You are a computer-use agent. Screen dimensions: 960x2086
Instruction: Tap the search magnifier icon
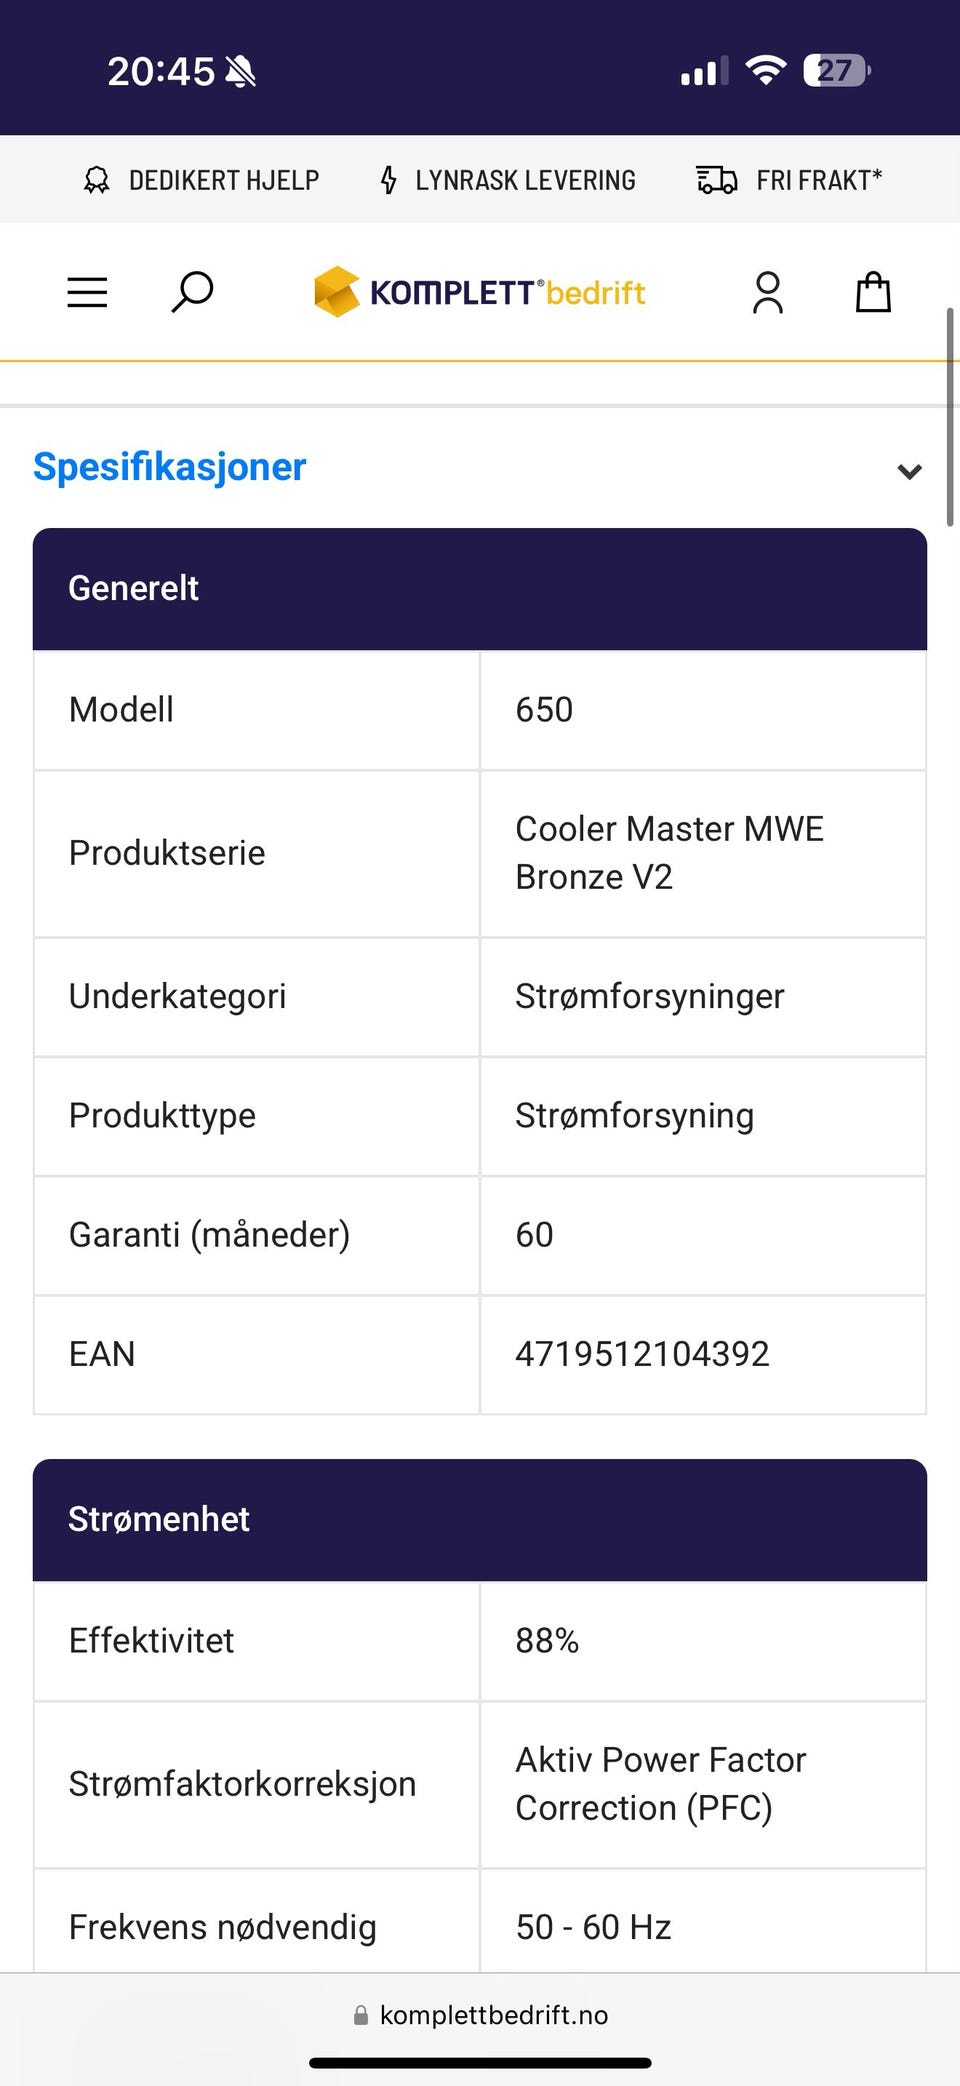click(x=192, y=292)
